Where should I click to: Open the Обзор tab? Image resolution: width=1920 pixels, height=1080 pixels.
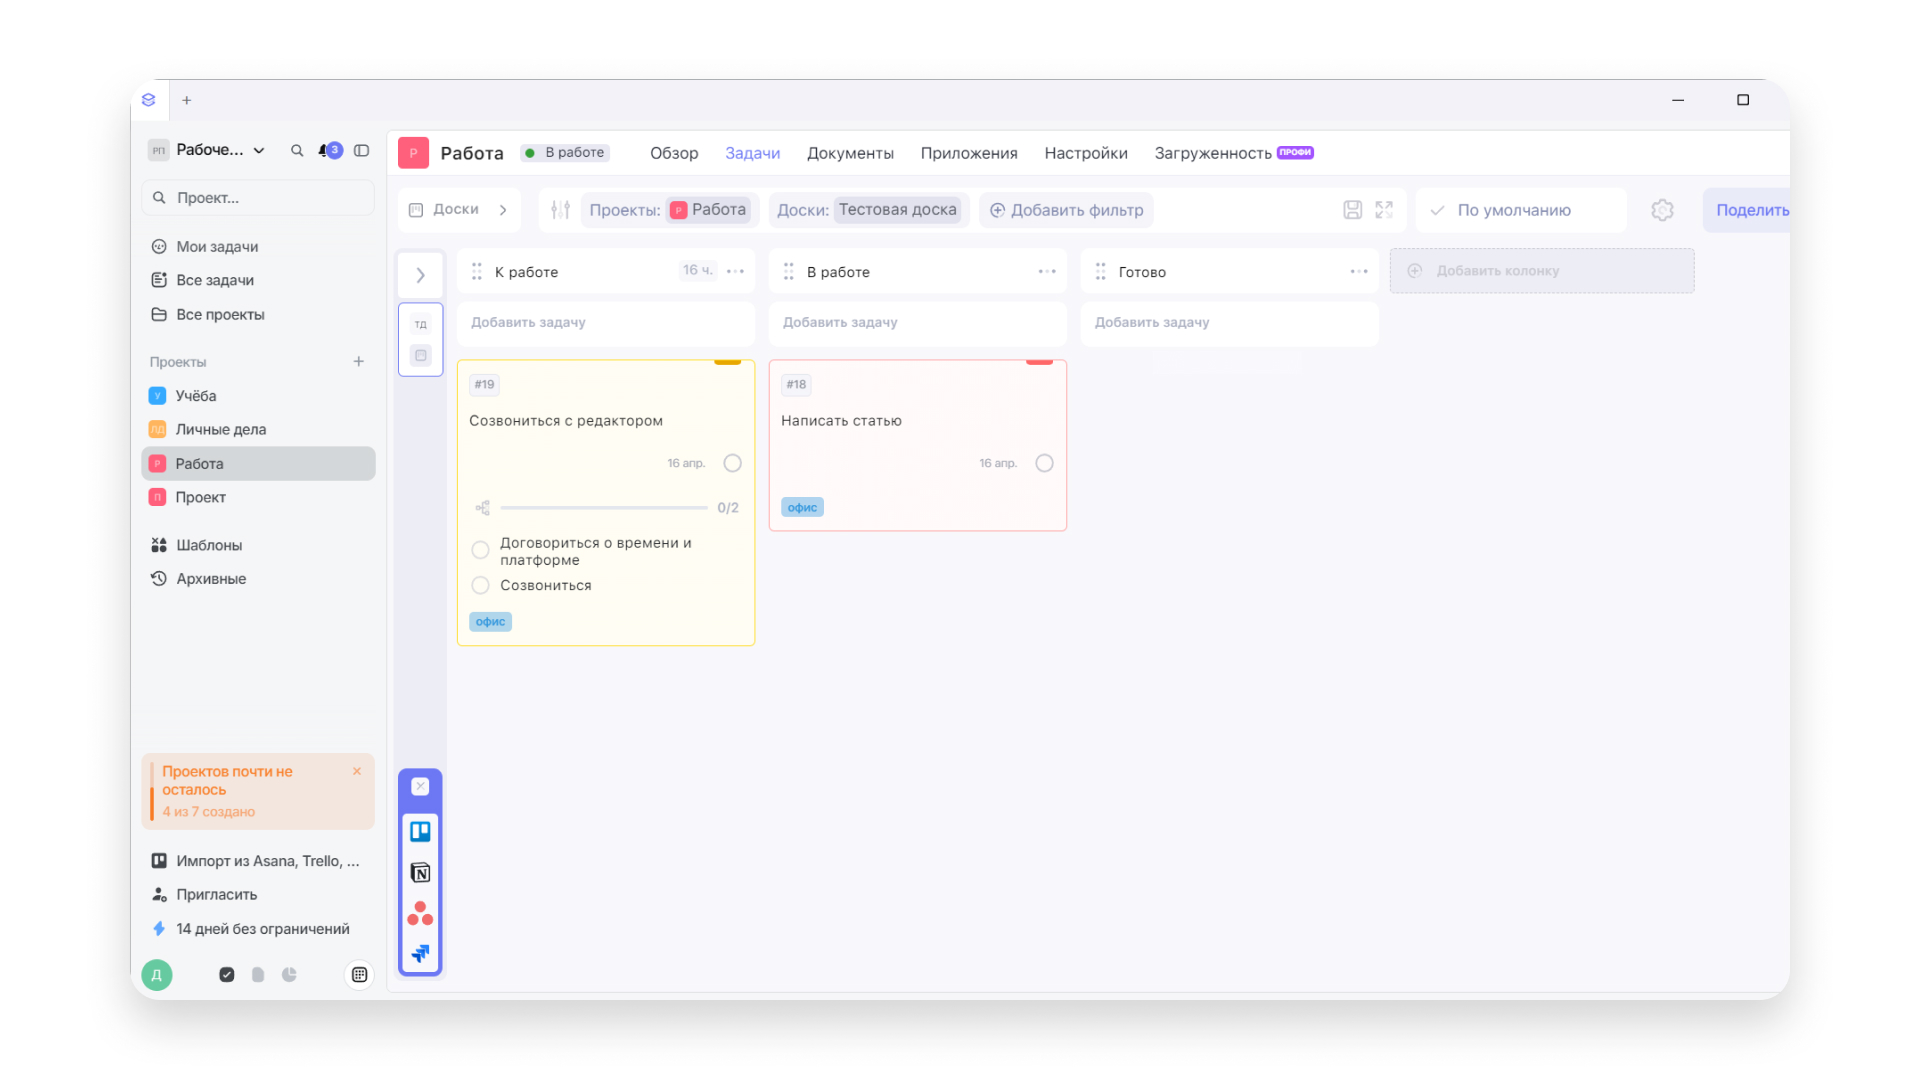tap(674, 153)
